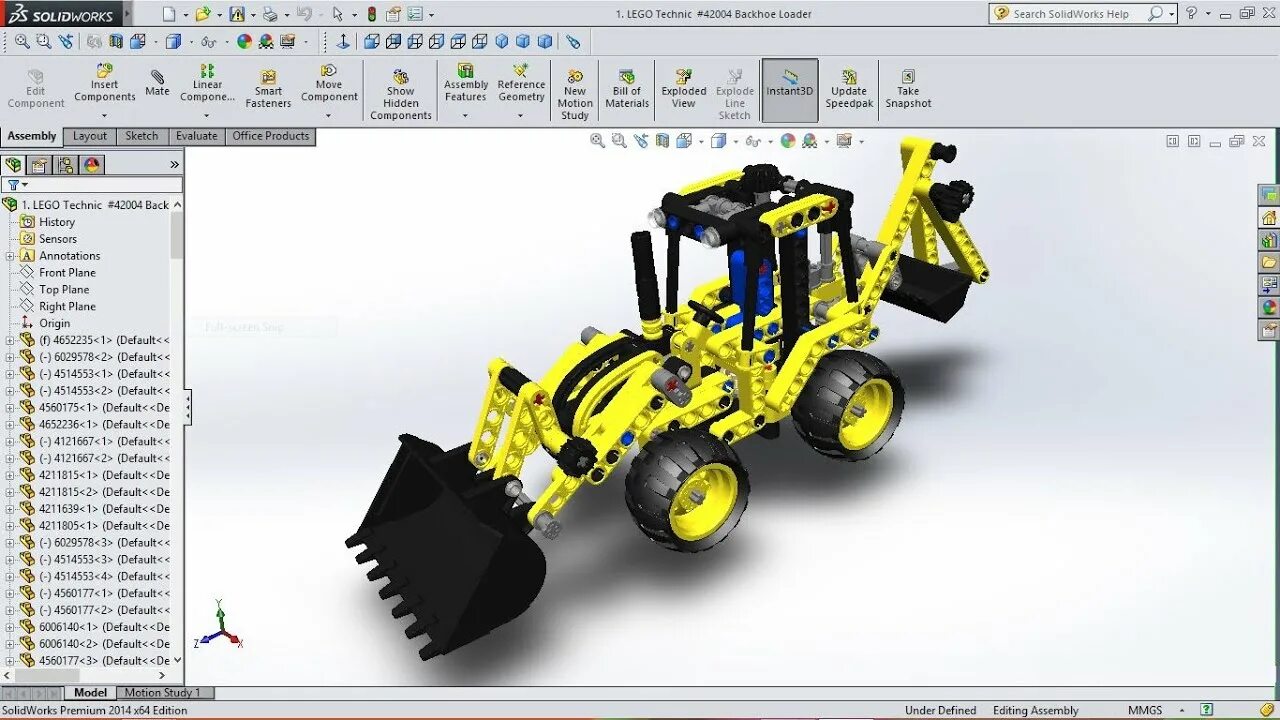Select the Sensors tree item
Screen dimensions: 1280x720
pyautogui.click(x=57, y=239)
